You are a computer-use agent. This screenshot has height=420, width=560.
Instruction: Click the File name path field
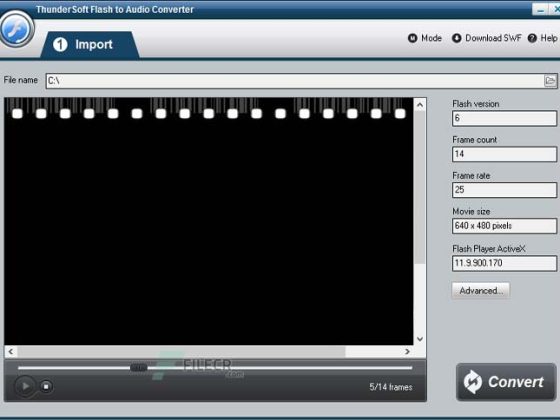click(295, 81)
